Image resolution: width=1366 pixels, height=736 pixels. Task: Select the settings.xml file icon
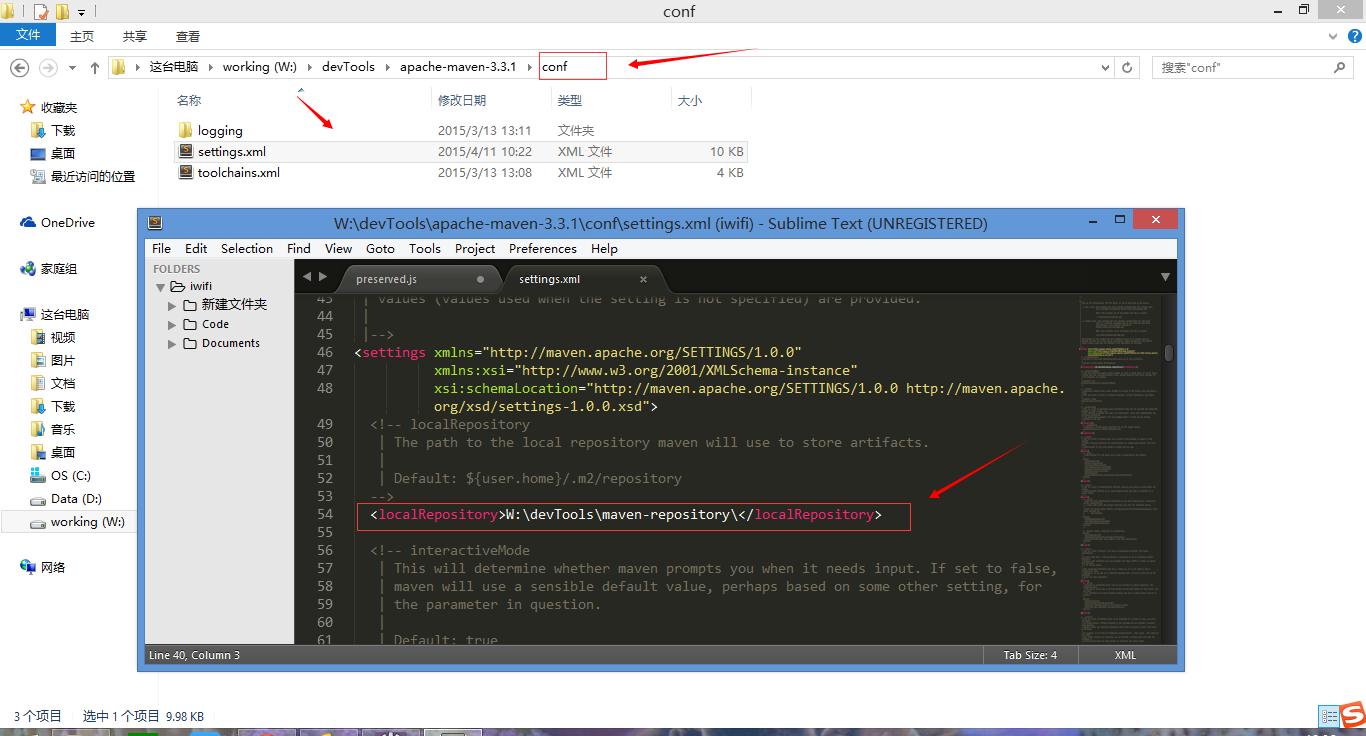coord(185,151)
